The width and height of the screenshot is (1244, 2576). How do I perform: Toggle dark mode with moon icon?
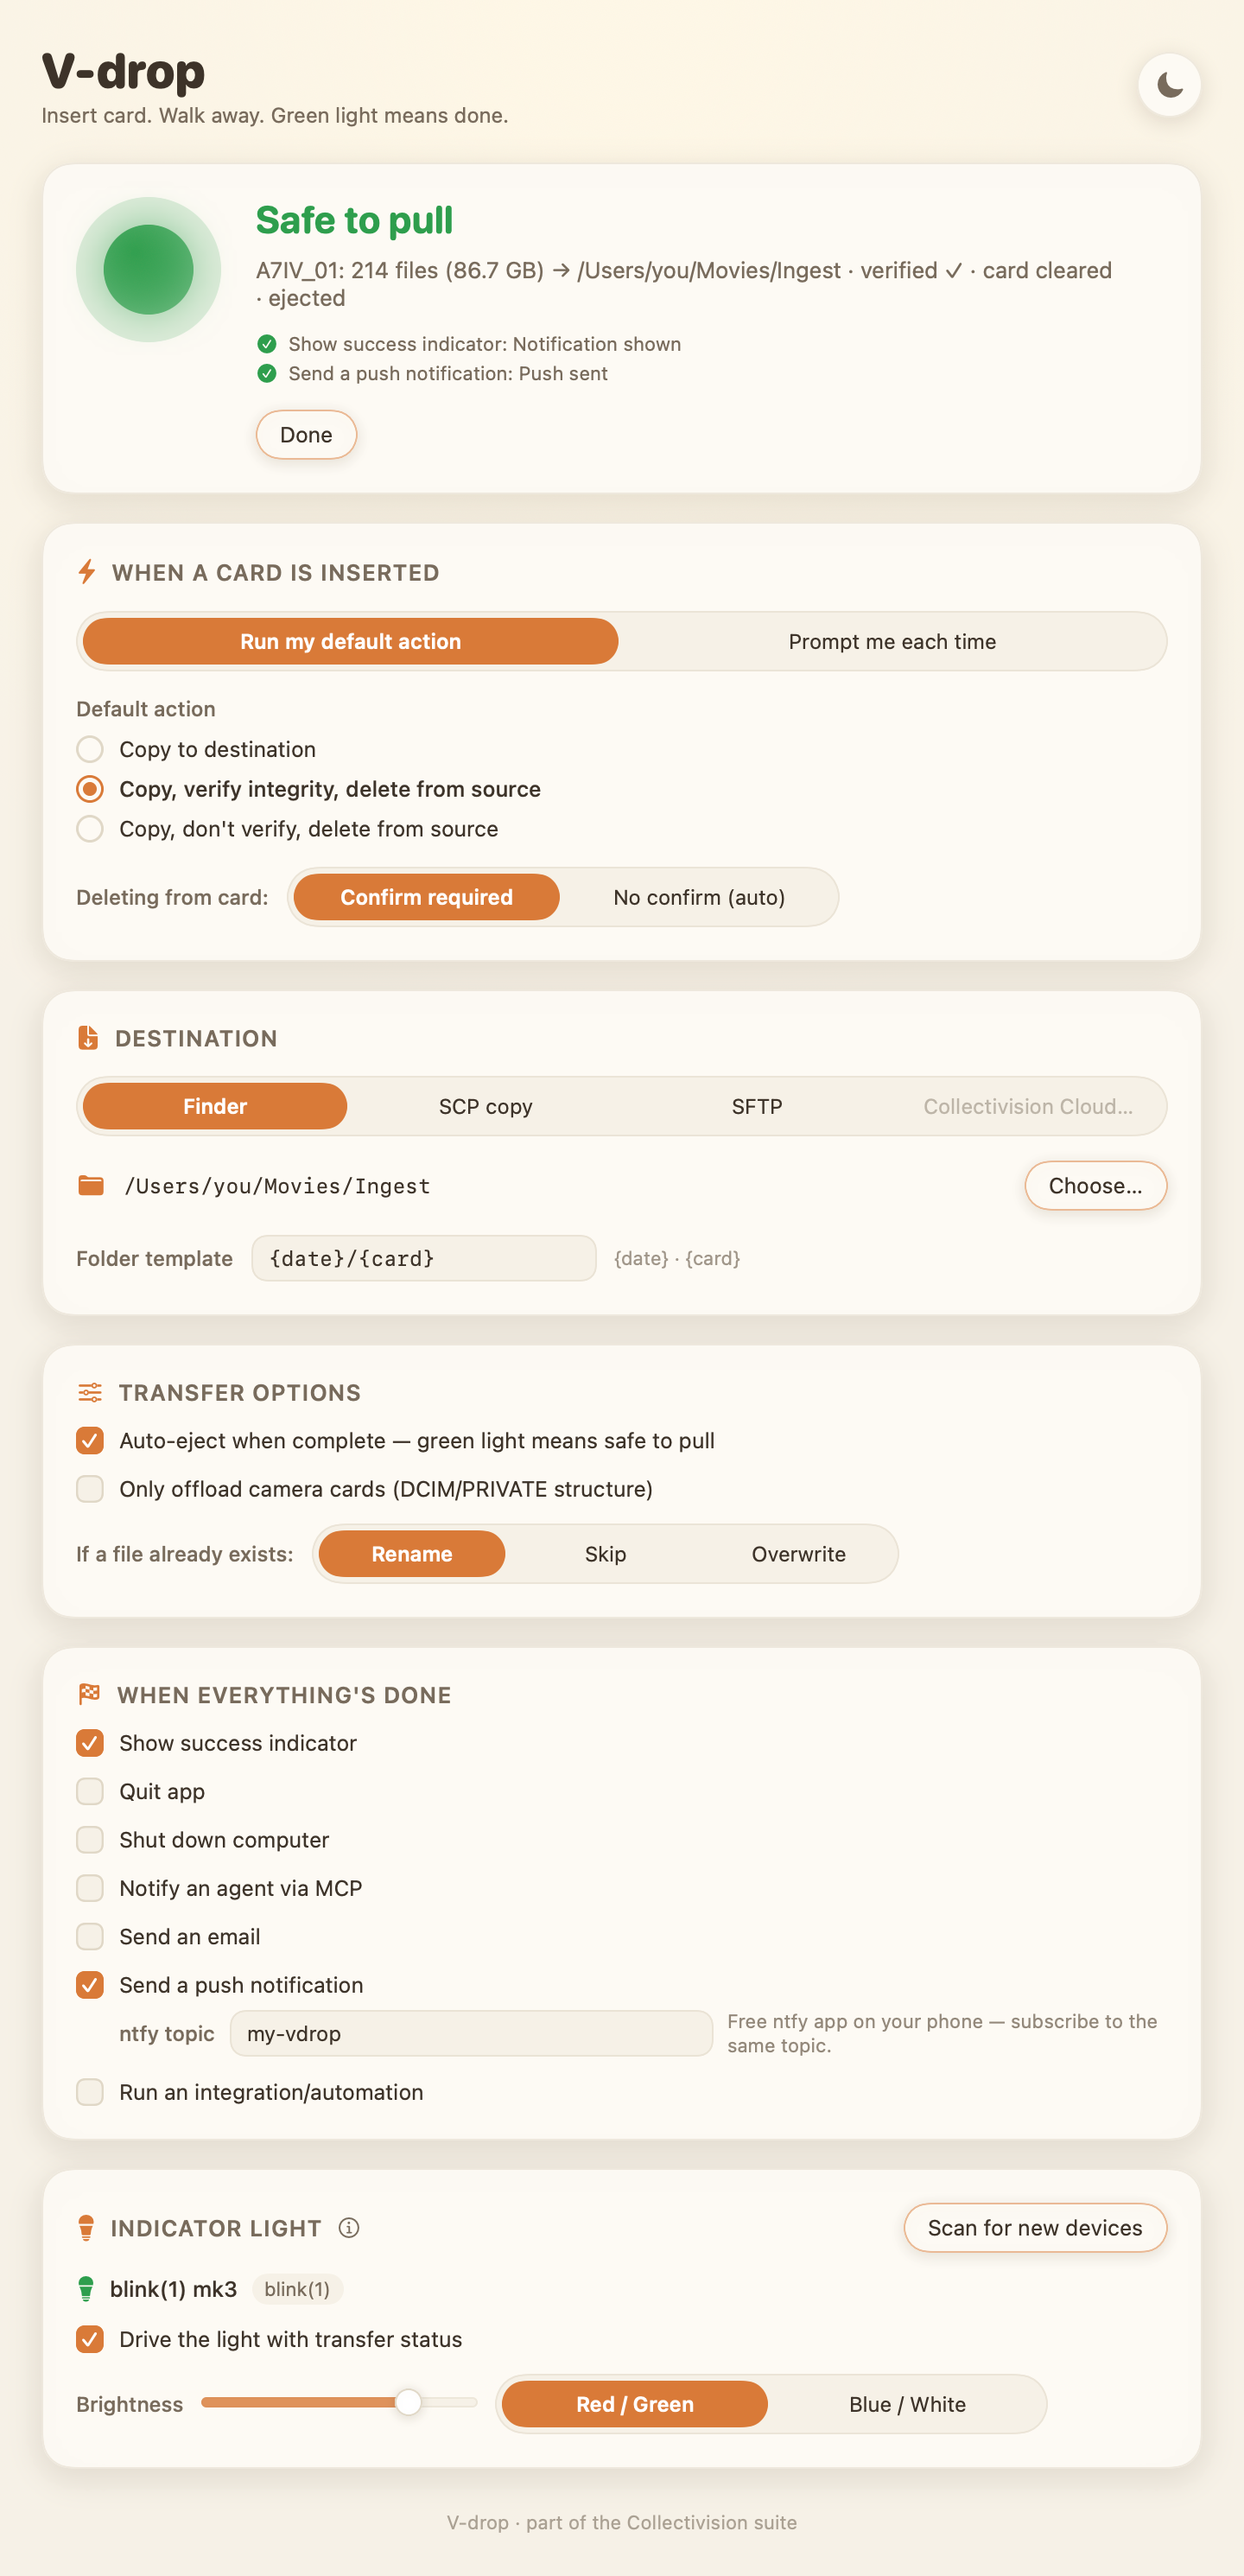[x=1169, y=85]
